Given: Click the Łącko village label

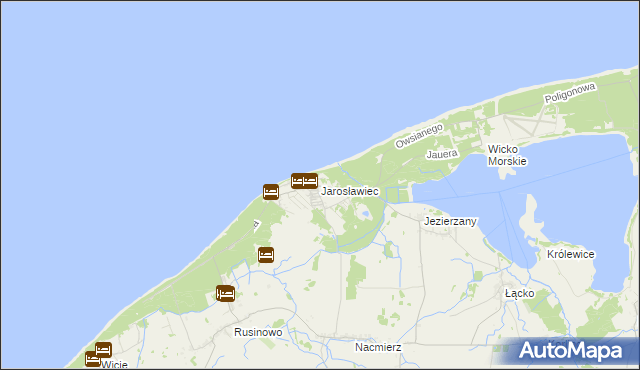Looking at the screenshot, I should click(520, 294).
